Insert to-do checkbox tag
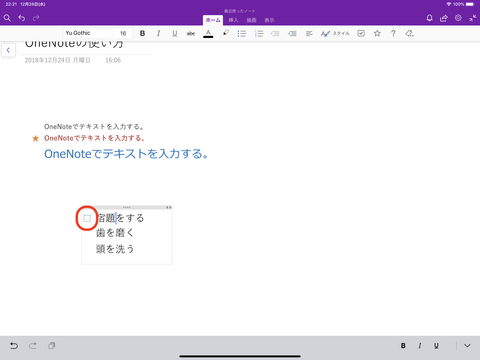Screen dimensions: 480x360 (361, 33)
